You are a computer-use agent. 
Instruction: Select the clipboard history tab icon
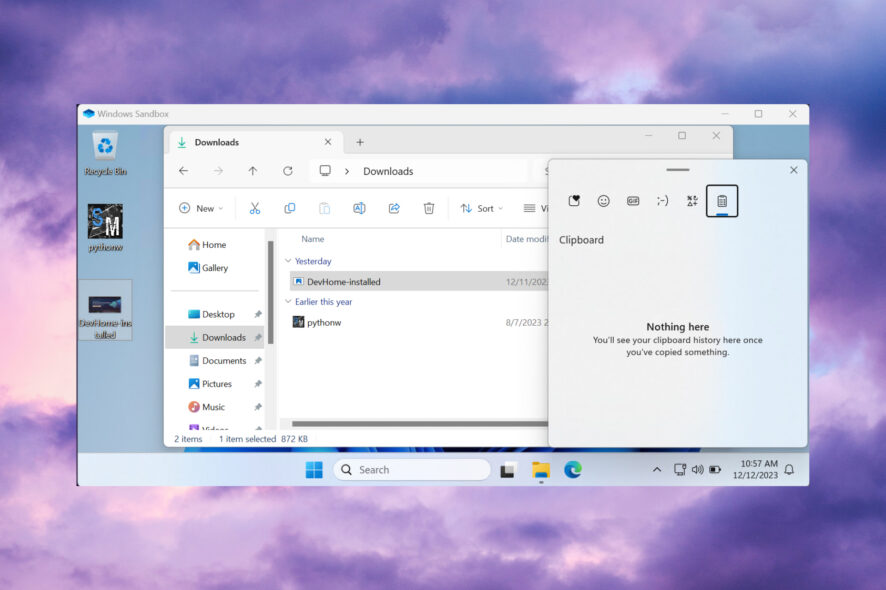722,201
